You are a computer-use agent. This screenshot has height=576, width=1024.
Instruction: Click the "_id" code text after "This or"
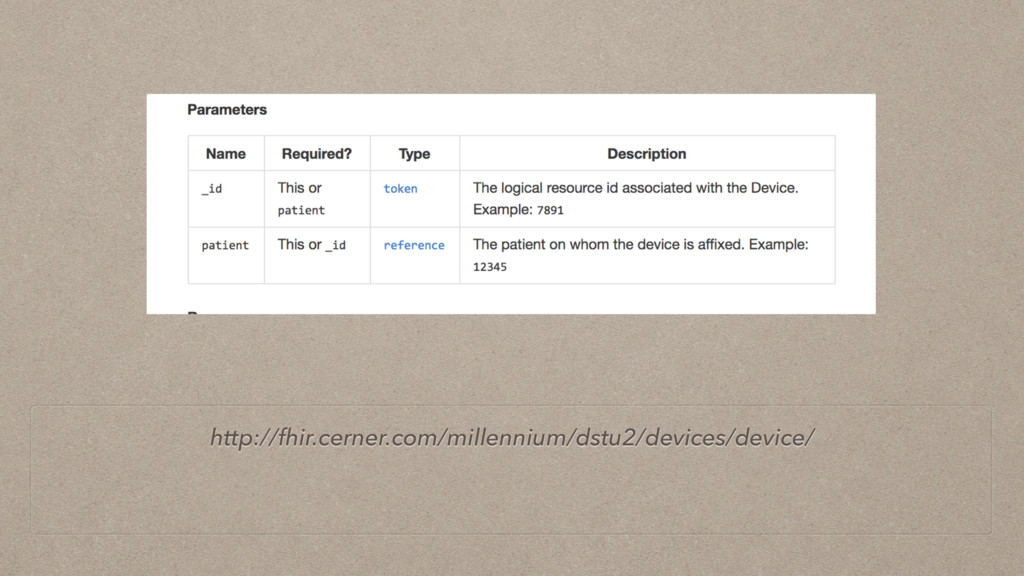336,245
